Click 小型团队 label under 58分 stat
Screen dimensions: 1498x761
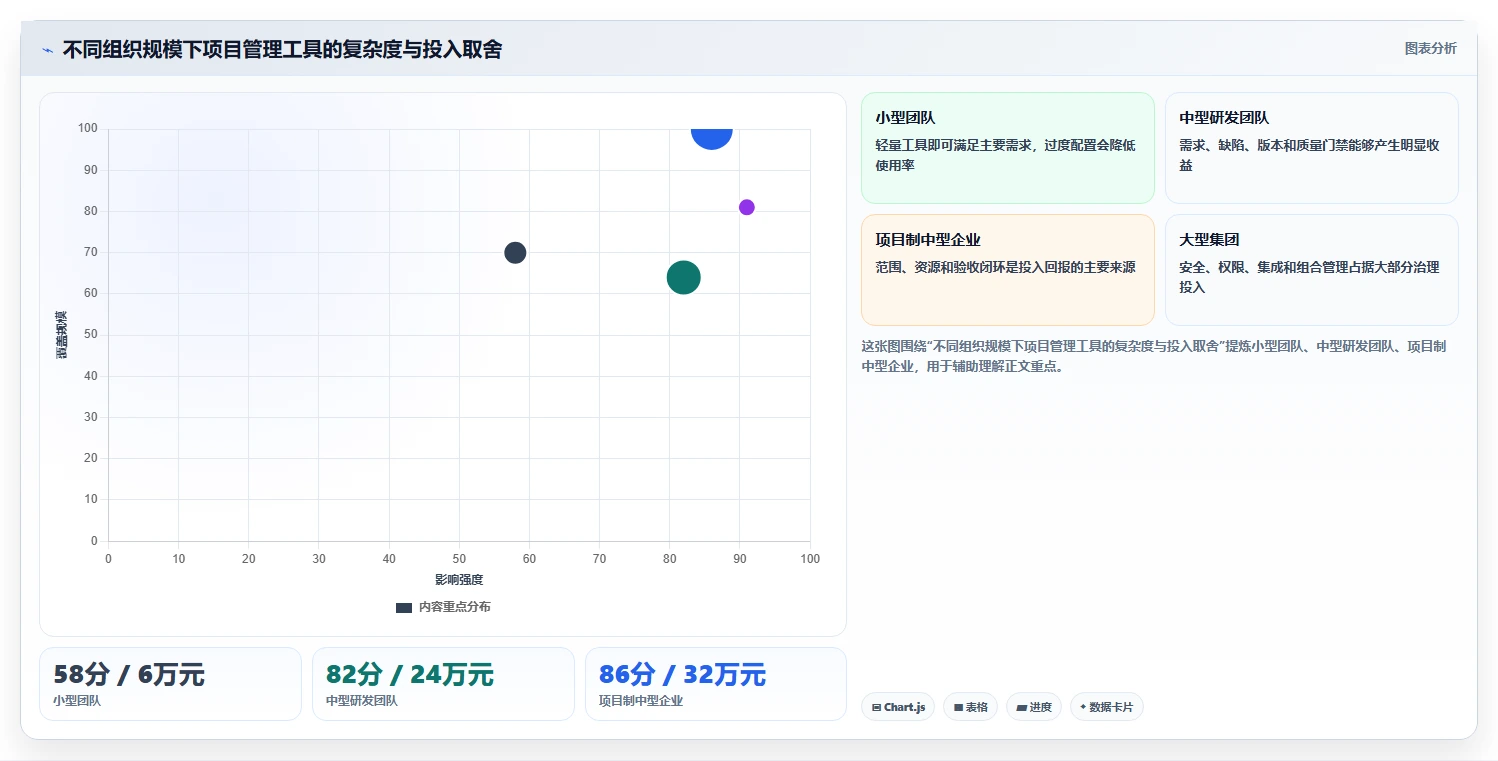pos(77,701)
